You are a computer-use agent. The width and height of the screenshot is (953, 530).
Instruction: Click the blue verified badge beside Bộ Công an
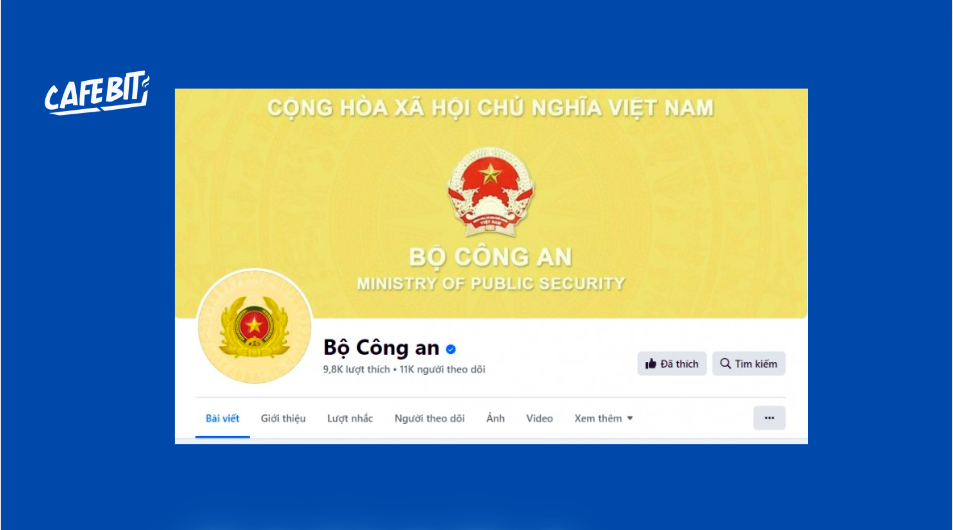[450, 349]
